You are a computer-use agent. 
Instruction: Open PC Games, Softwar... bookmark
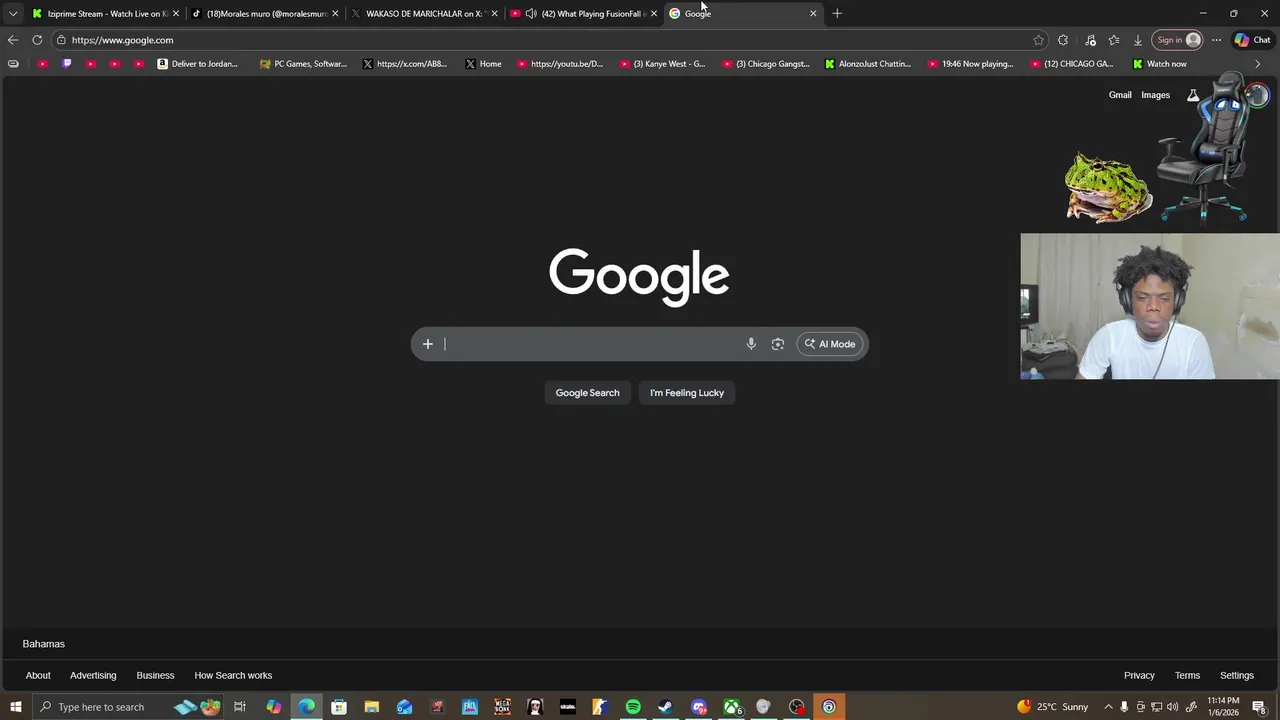coord(303,64)
